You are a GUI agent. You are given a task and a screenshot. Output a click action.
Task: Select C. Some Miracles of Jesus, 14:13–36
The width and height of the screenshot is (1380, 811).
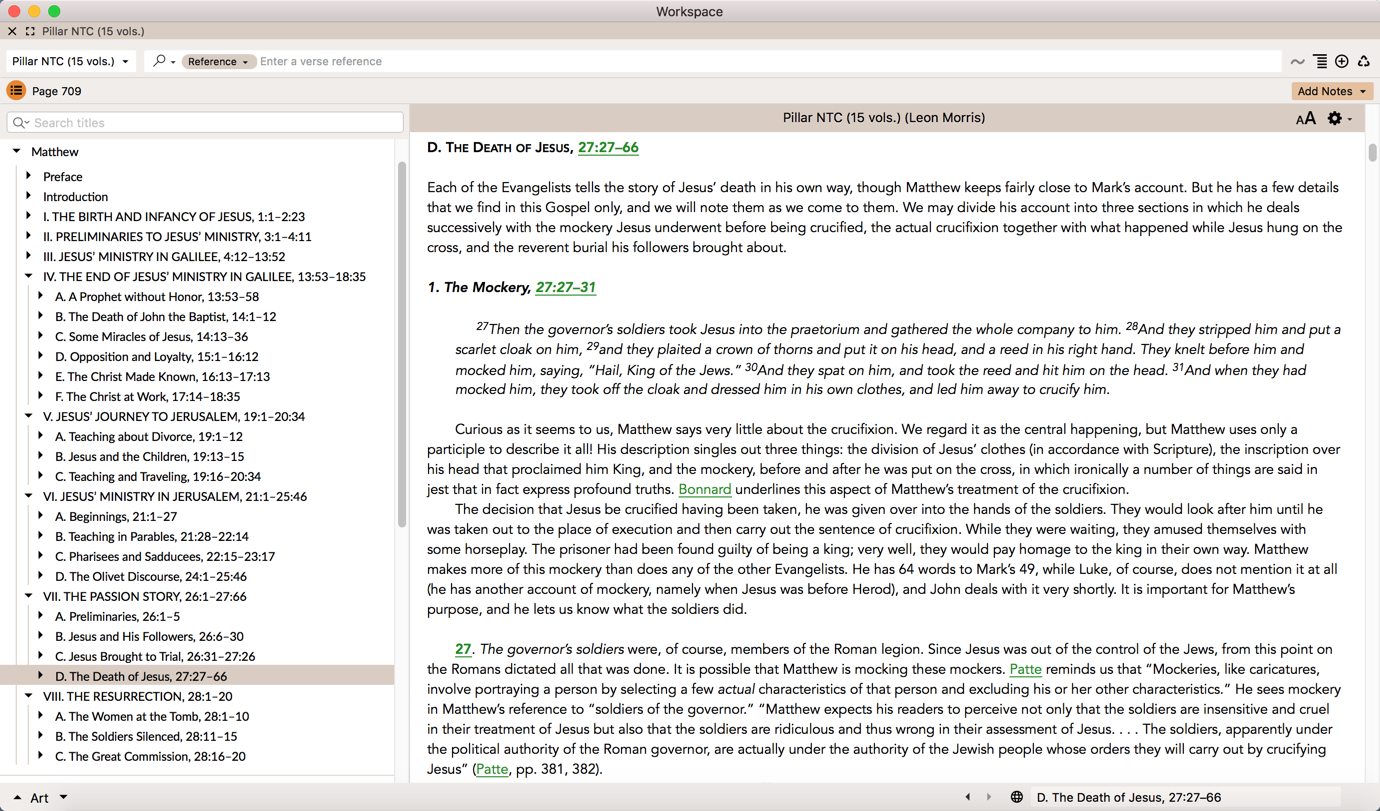click(151, 337)
